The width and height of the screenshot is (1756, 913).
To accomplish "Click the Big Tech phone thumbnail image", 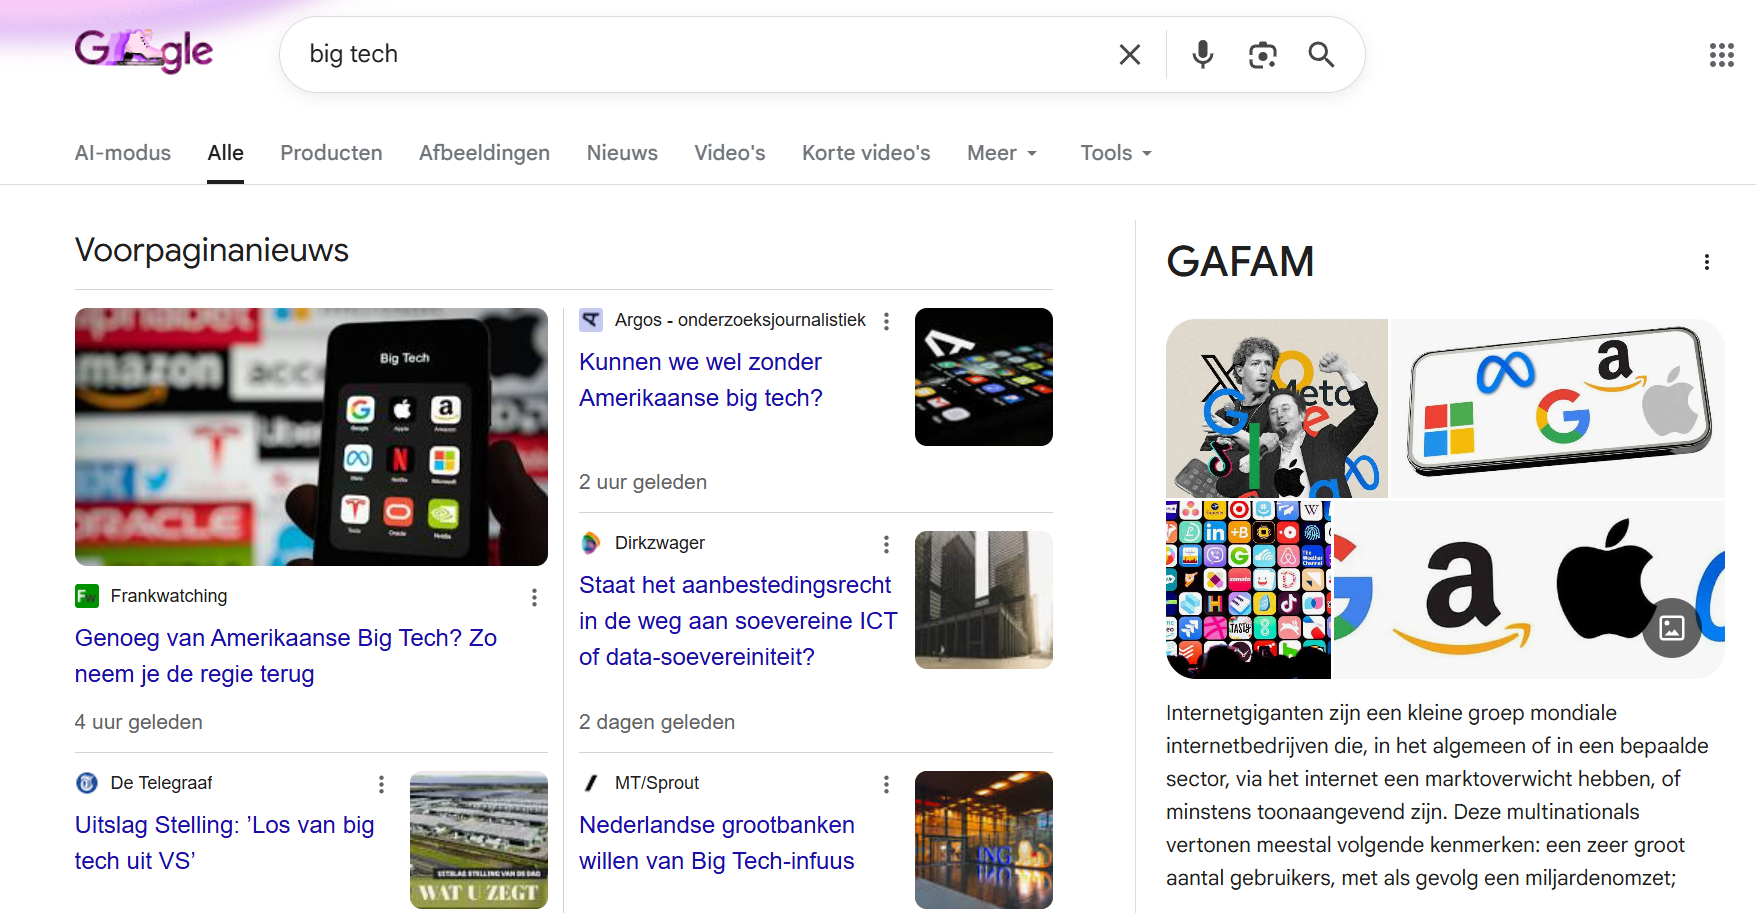I will click(x=311, y=437).
